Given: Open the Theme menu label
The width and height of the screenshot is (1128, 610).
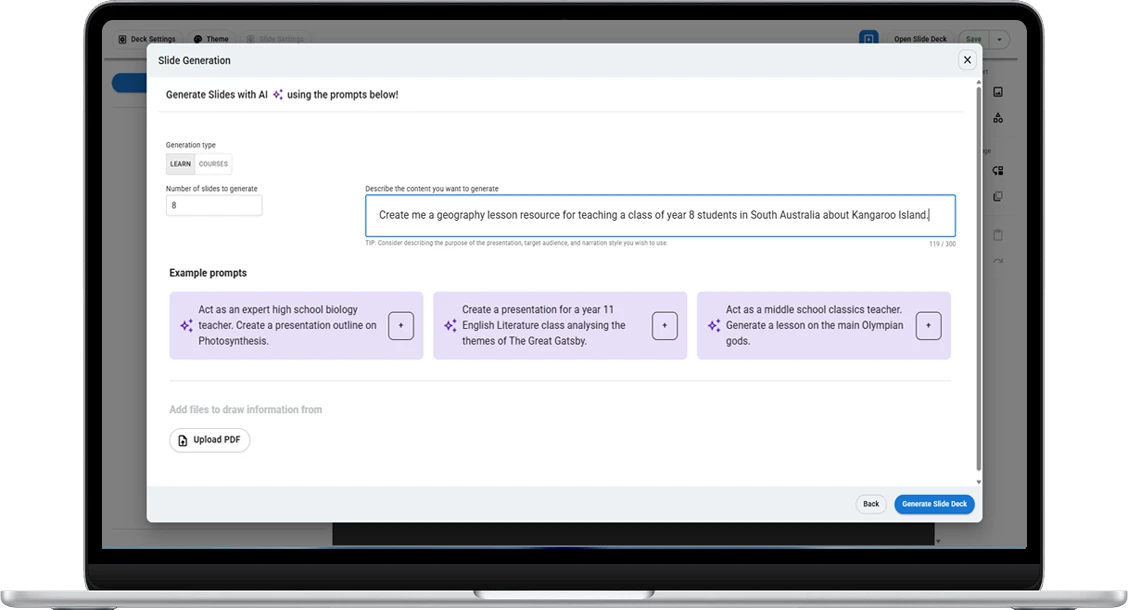Looking at the screenshot, I should pos(217,40).
